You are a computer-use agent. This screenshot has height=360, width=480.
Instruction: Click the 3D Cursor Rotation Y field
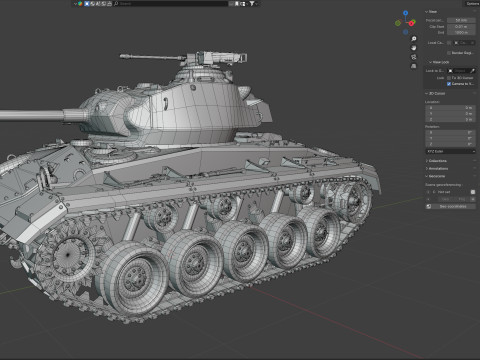451,138
